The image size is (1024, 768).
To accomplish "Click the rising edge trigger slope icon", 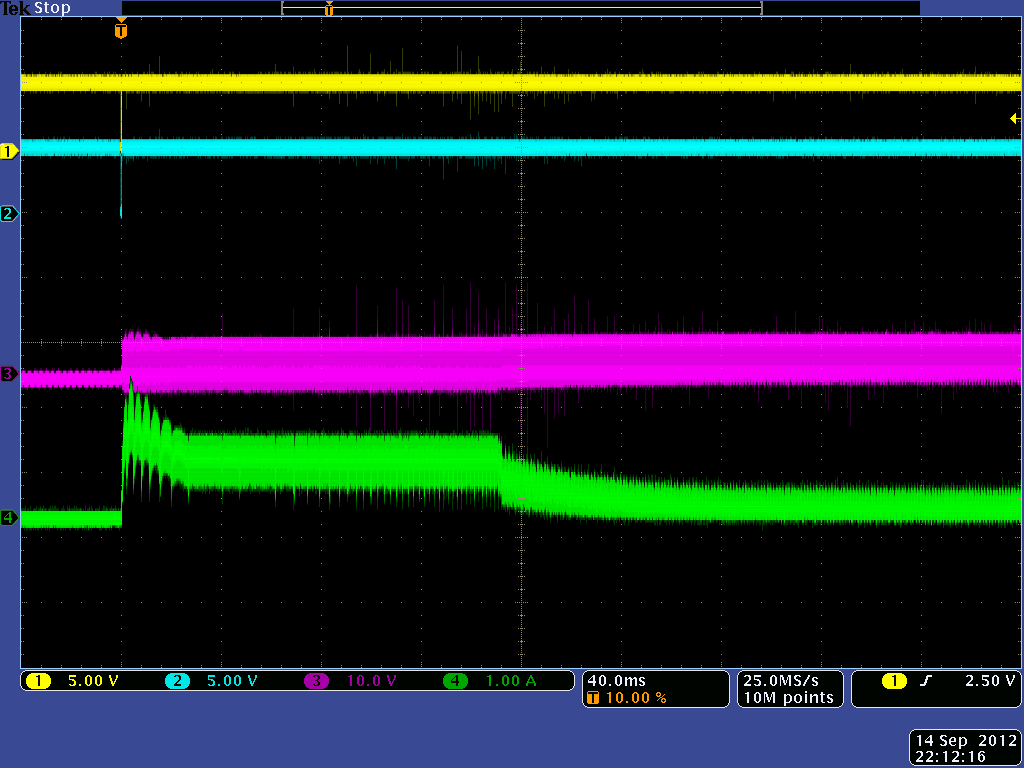I will (925, 681).
